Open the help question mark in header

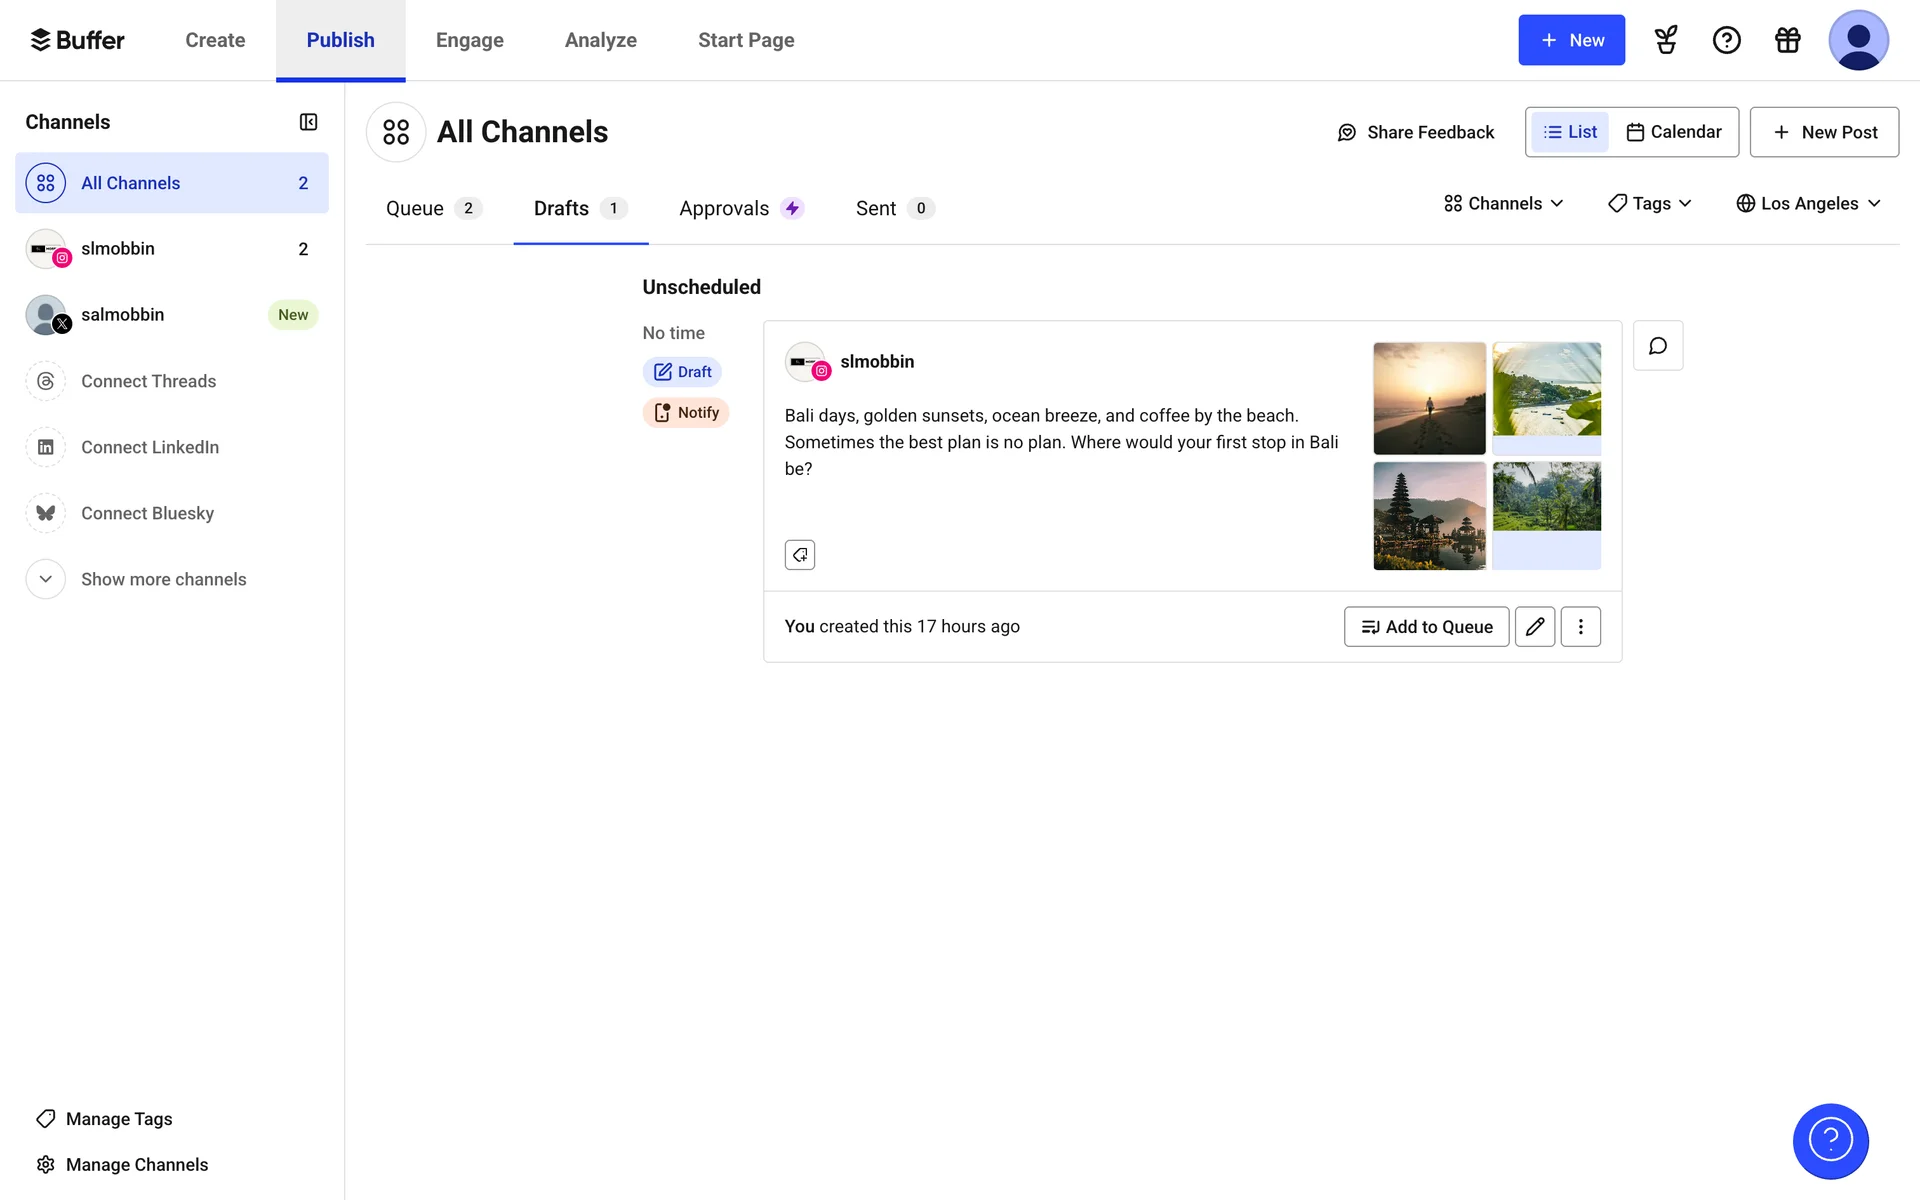pos(1726,40)
